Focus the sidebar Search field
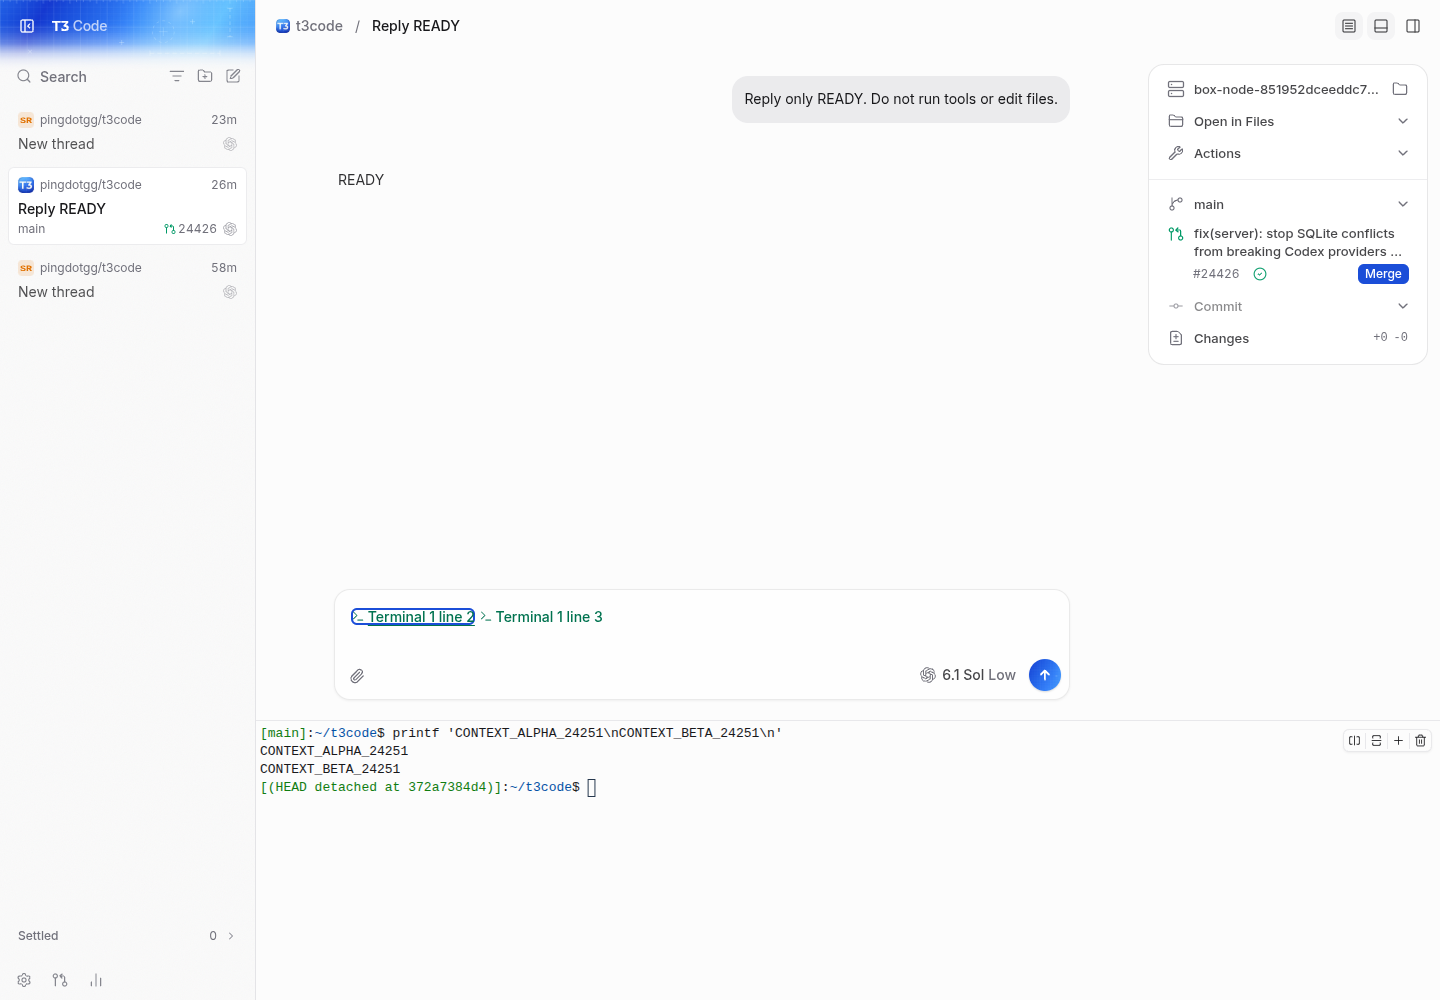 tap(88, 77)
